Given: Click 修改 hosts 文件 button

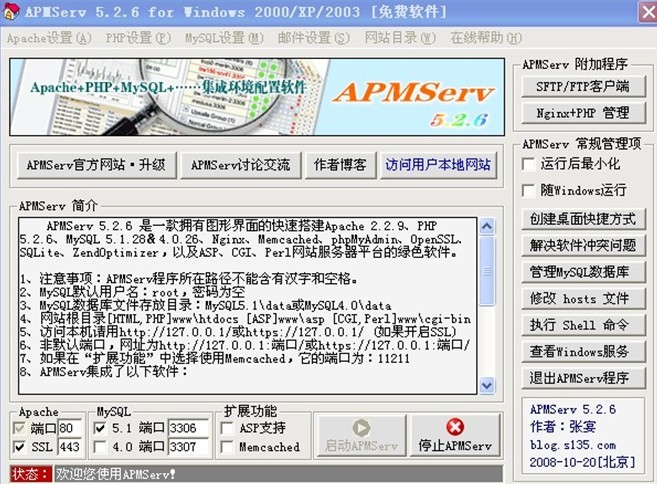Looking at the screenshot, I should pyautogui.click(x=583, y=299).
